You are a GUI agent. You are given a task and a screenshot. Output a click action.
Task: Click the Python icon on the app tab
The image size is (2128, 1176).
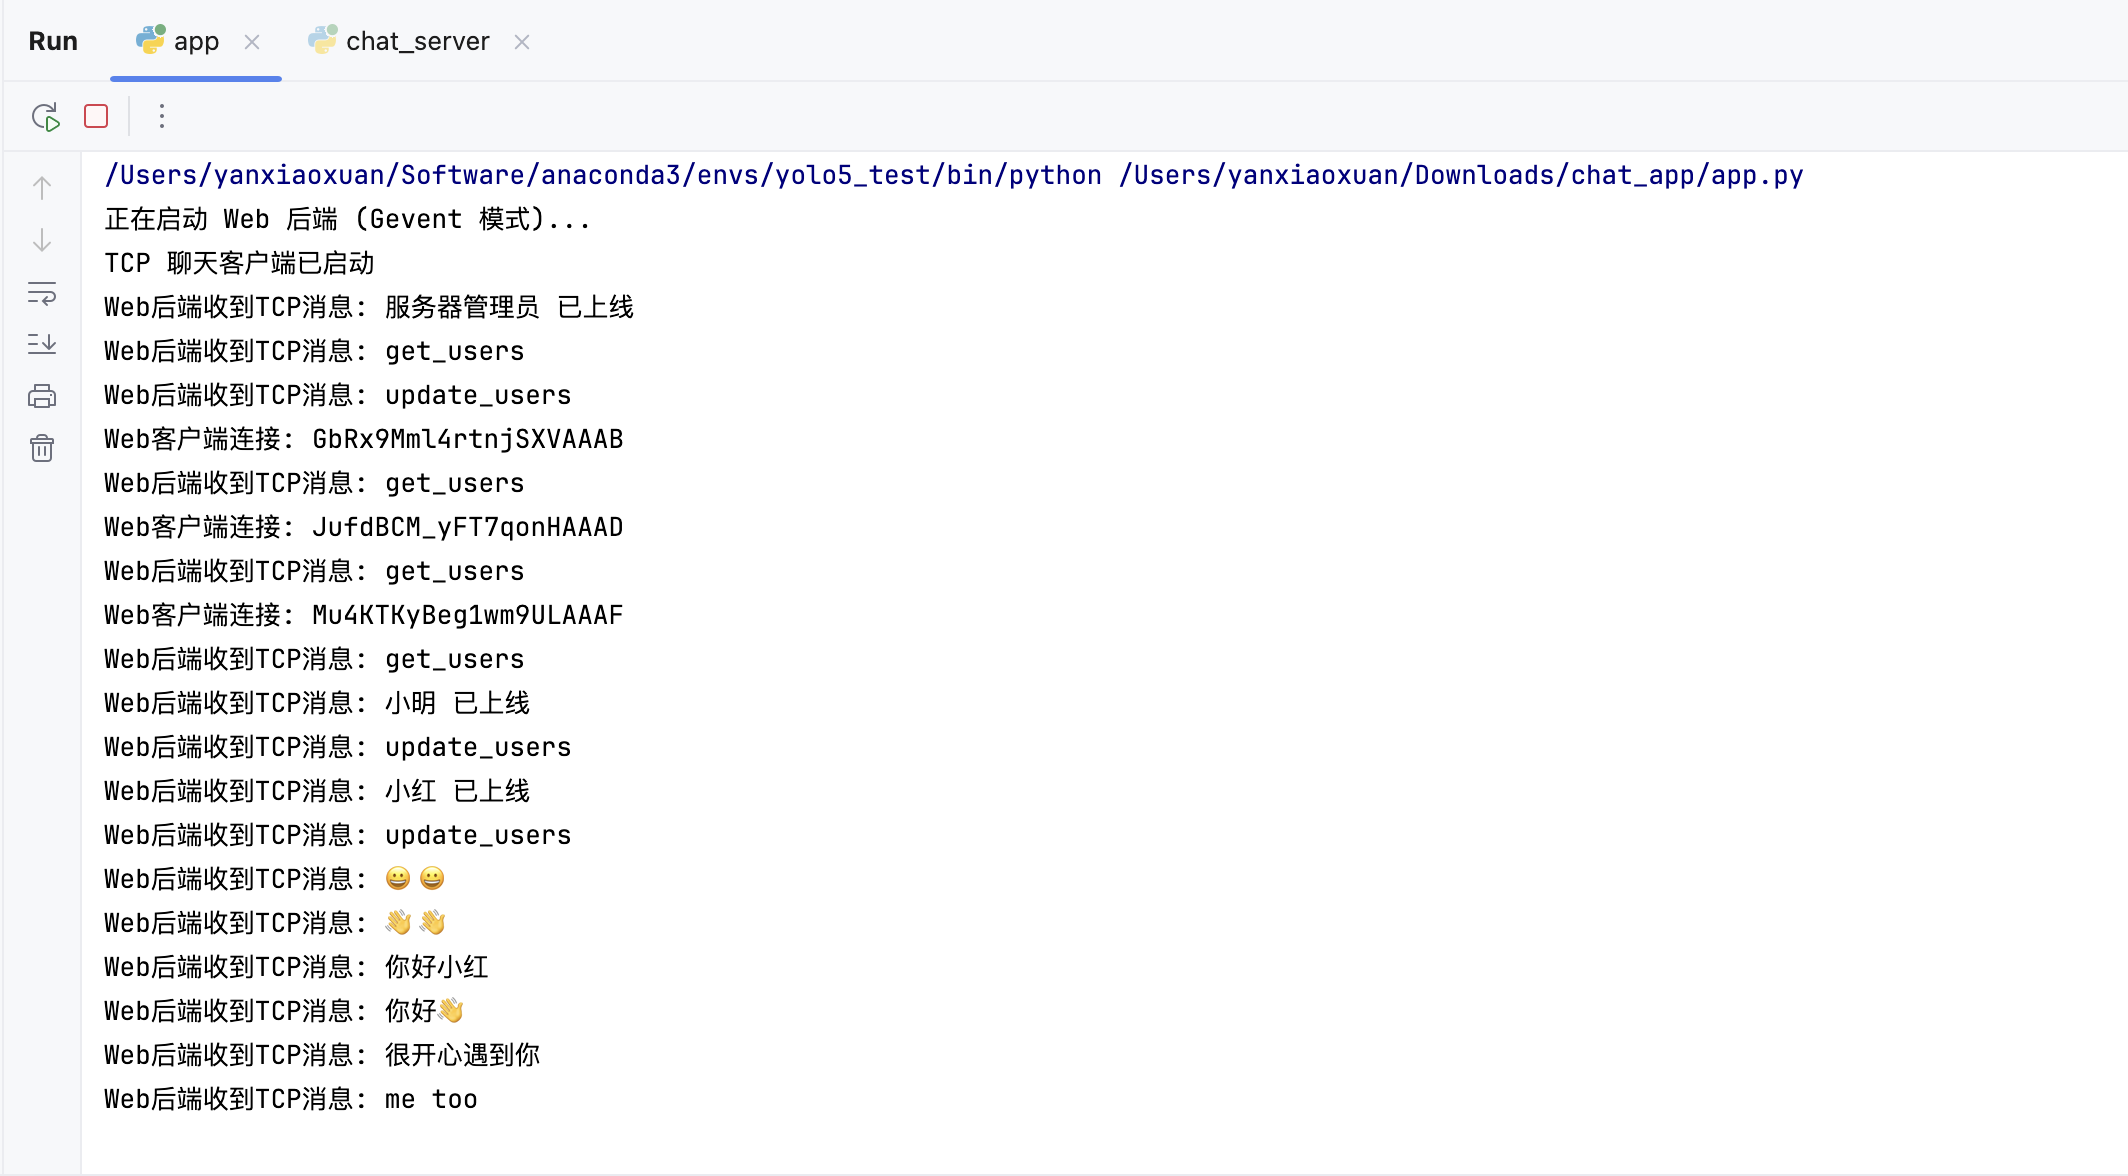pos(149,41)
